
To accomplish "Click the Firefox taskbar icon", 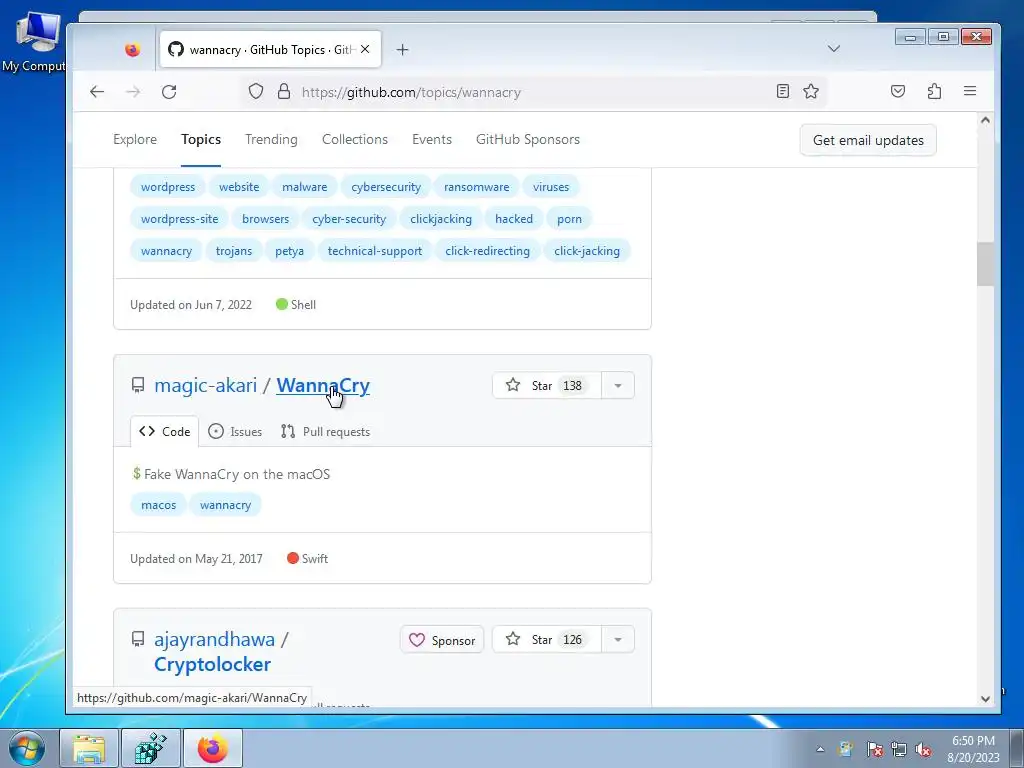I will pos(213,748).
